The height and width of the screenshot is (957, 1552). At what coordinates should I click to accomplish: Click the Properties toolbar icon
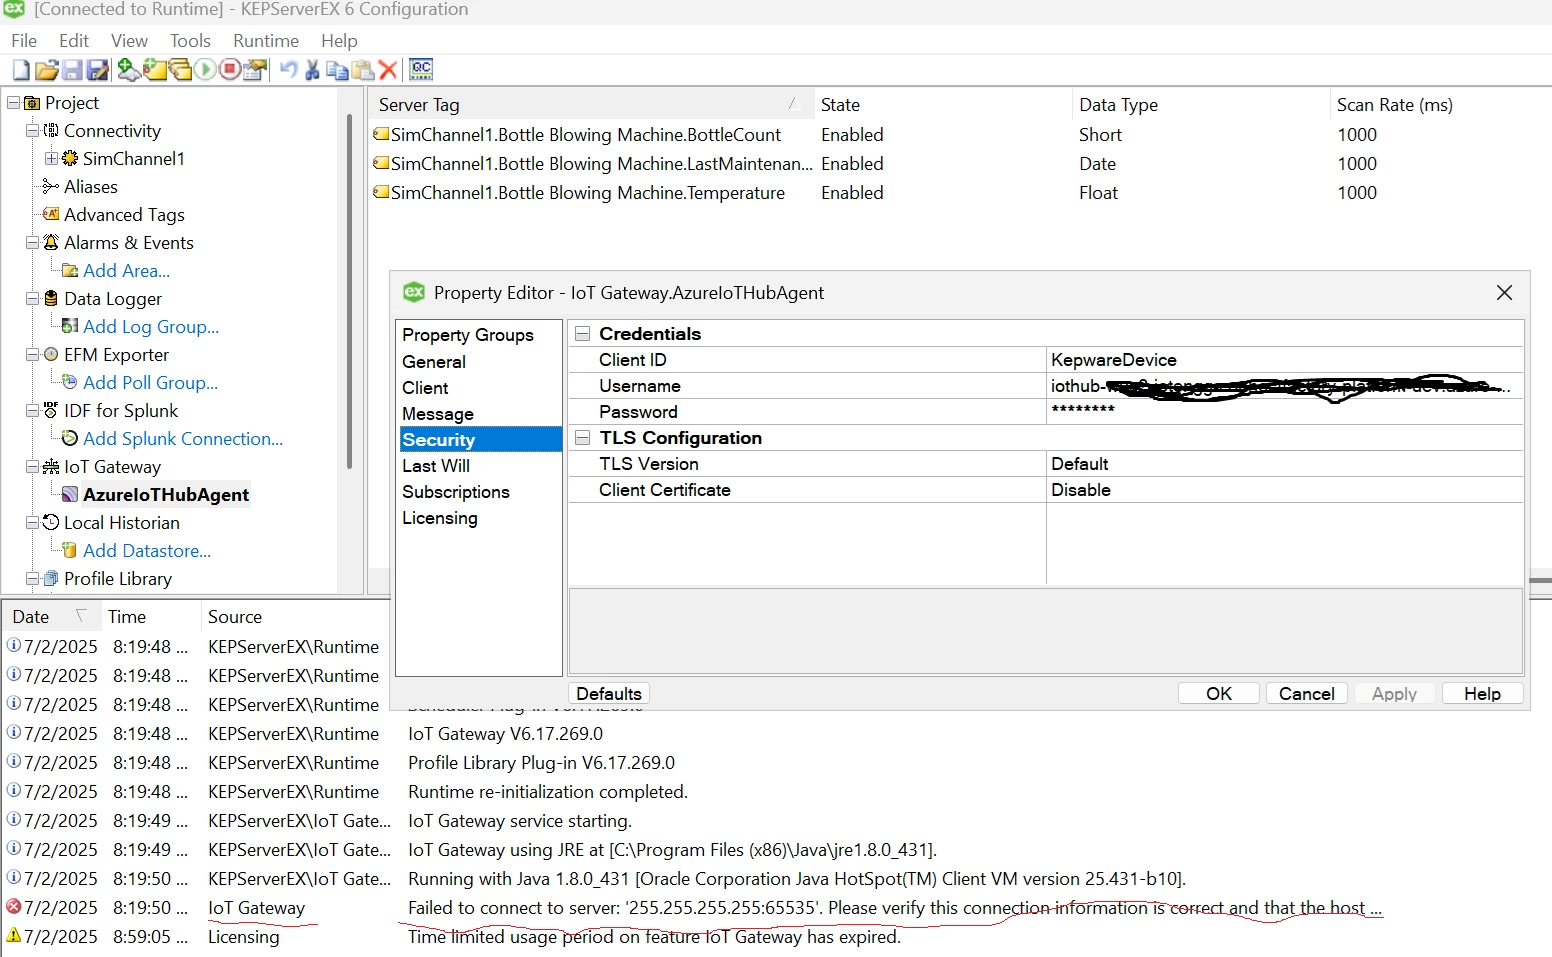pyautogui.click(x=256, y=69)
